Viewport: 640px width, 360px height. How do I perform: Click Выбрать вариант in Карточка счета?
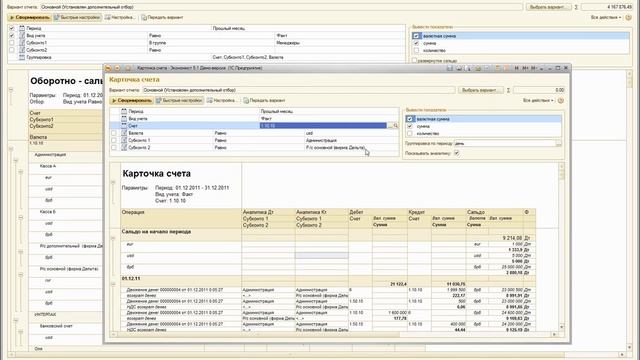point(480,90)
